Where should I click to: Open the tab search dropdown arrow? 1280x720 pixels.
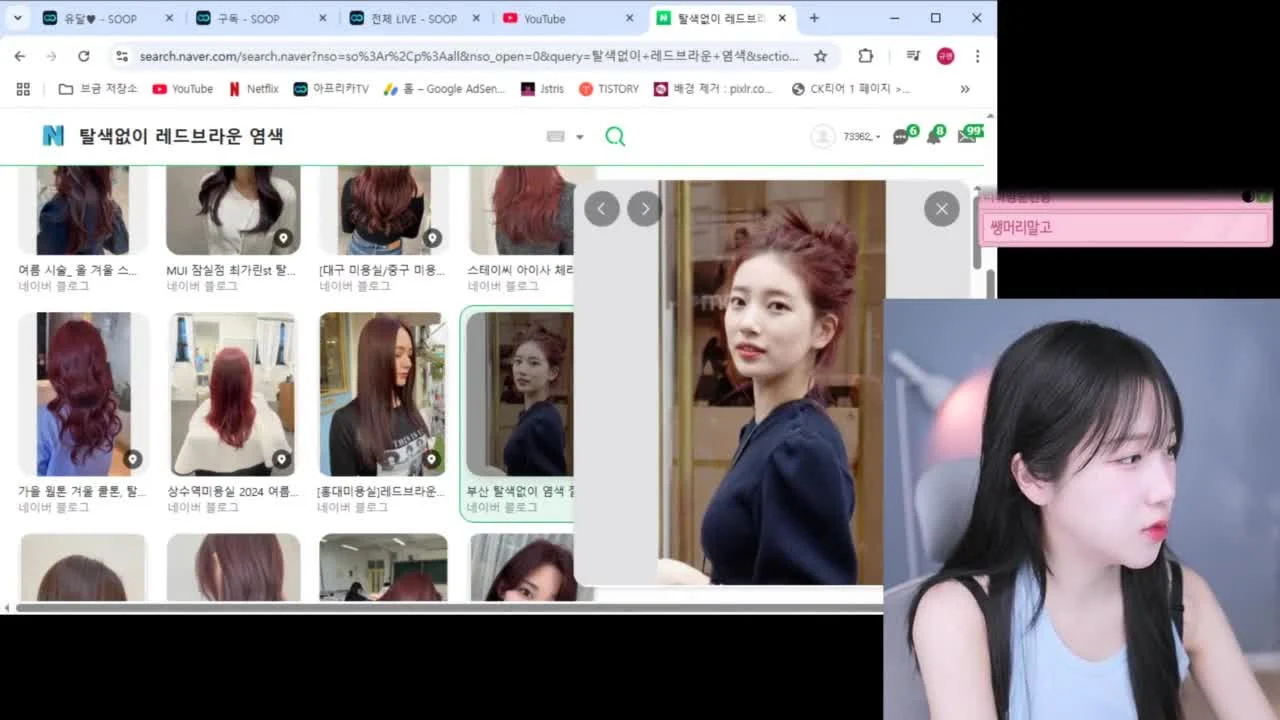pyautogui.click(x=17, y=18)
